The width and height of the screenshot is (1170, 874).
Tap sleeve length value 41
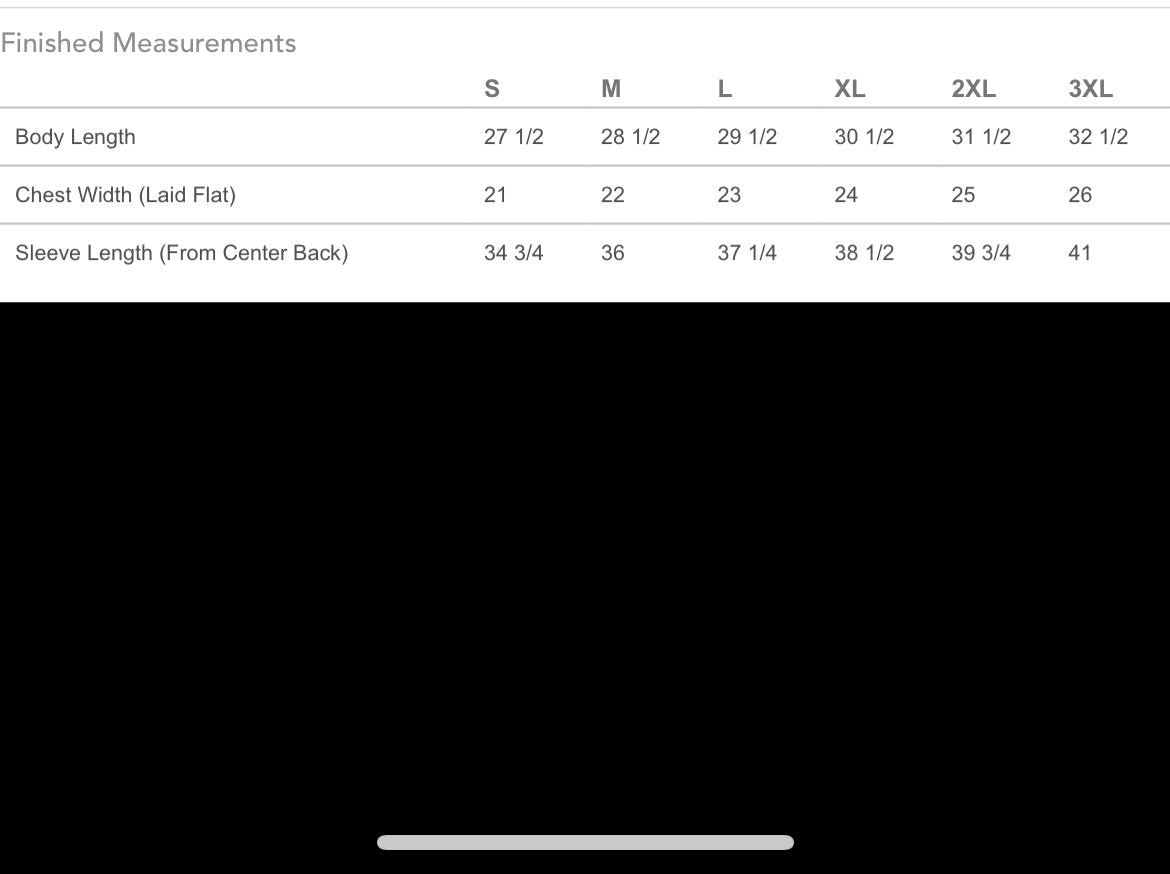[1079, 253]
